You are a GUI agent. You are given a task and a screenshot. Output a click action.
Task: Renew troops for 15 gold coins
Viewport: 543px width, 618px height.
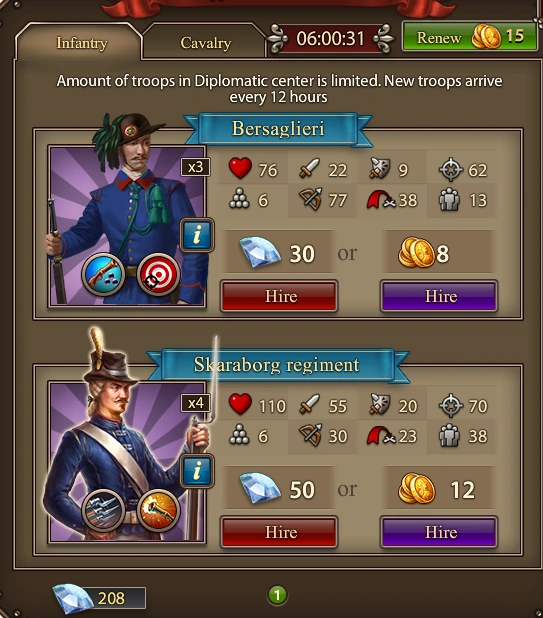point(469,37)
